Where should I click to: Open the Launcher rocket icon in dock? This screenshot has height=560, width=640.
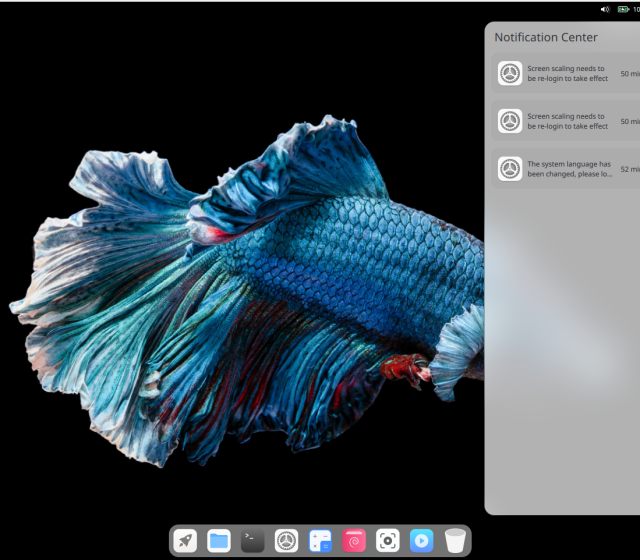(x=185, y=541)
